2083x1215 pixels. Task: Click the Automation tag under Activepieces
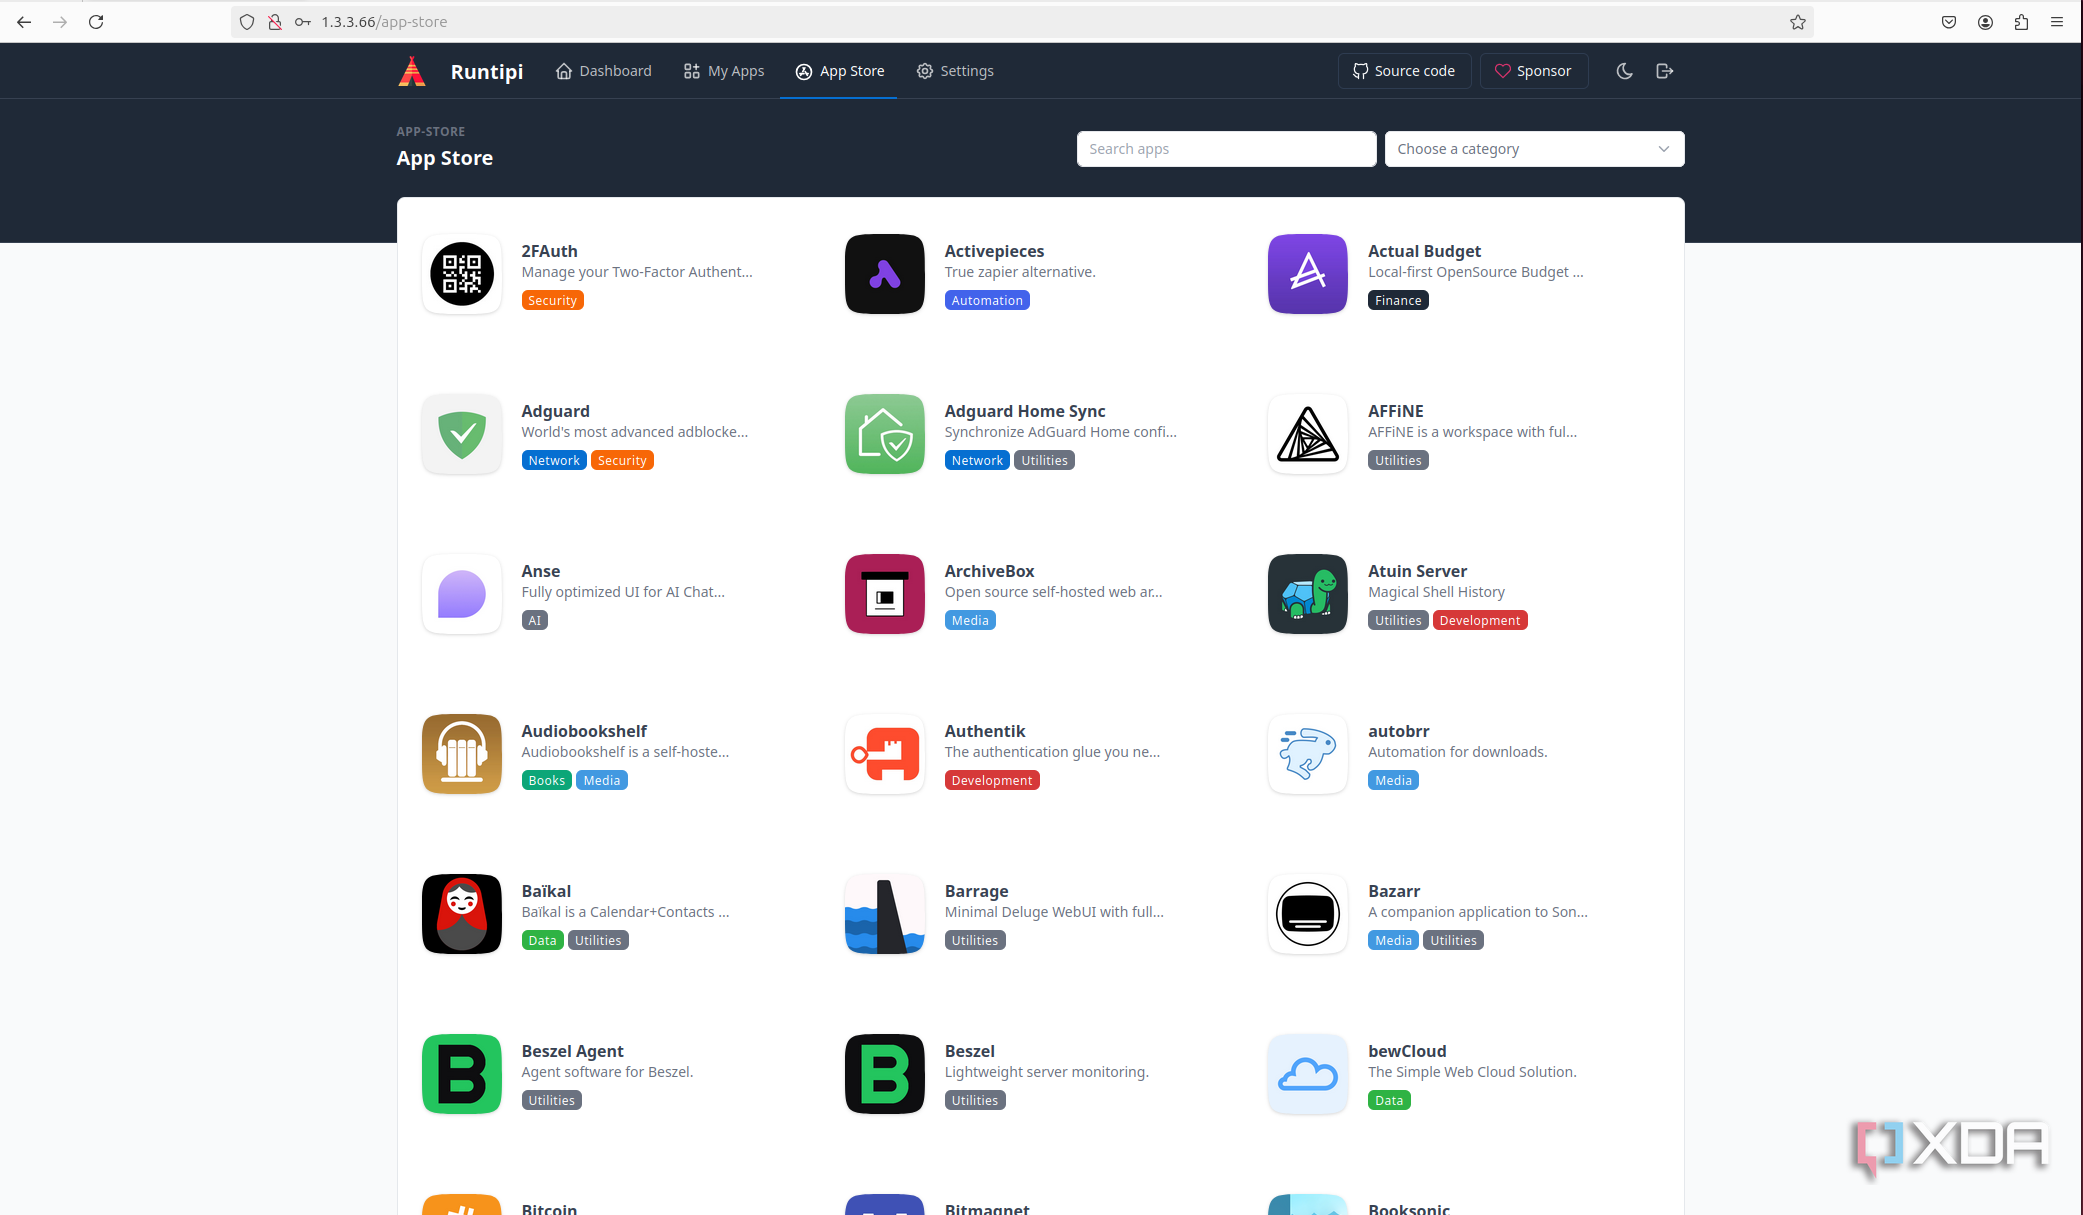point(986,300)
